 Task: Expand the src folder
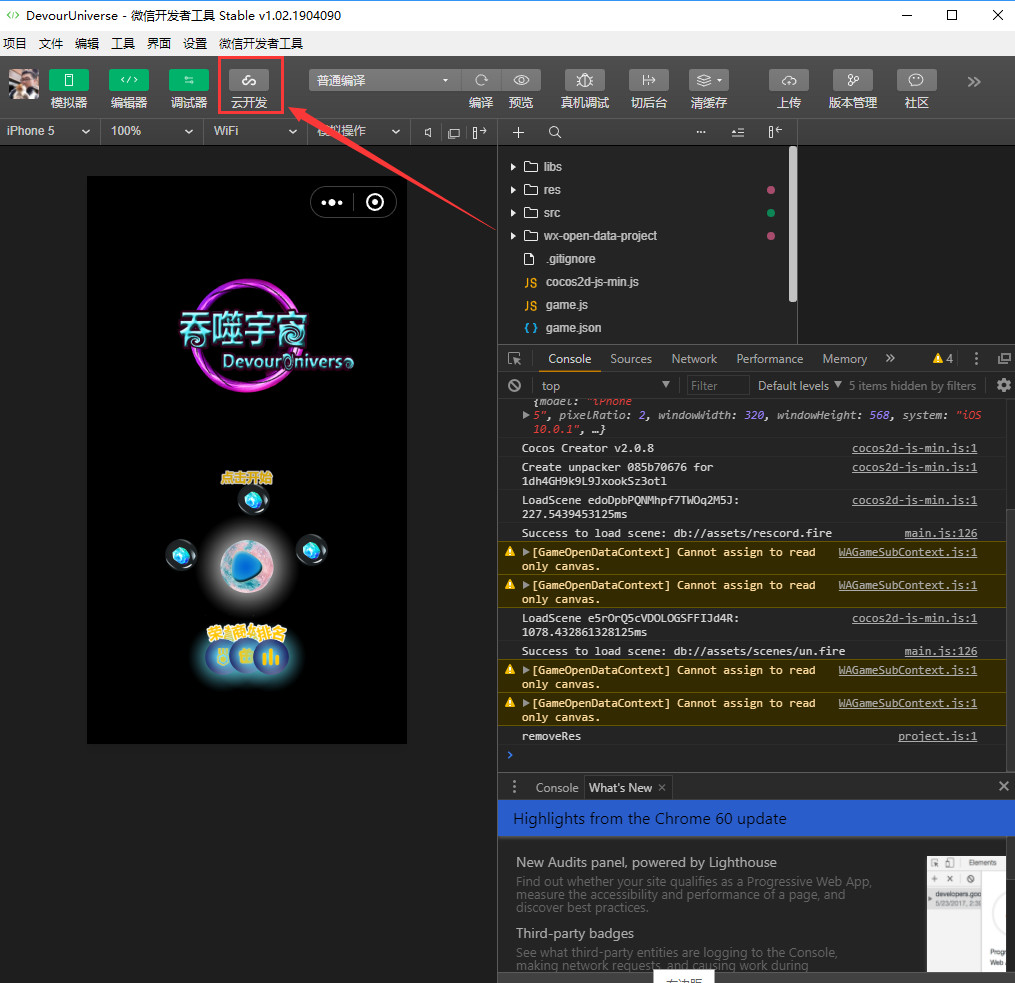tap(513, 213)
